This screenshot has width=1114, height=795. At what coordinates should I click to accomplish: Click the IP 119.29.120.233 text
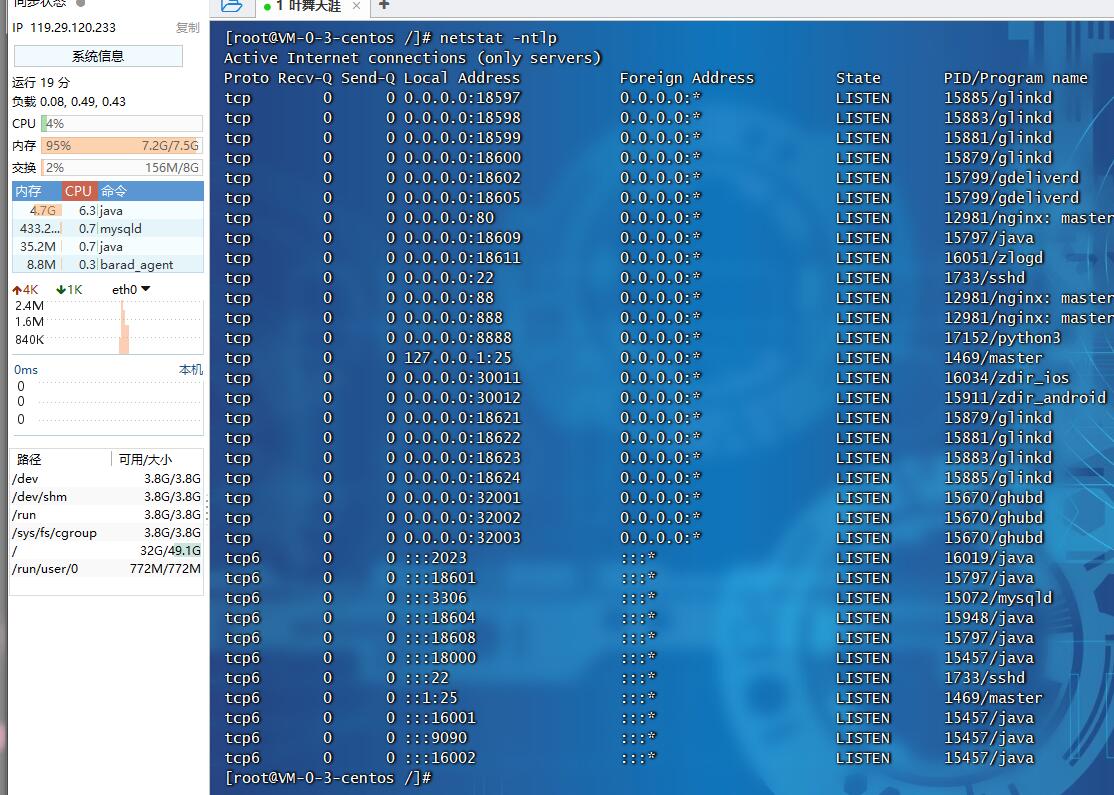pos(64,28)
